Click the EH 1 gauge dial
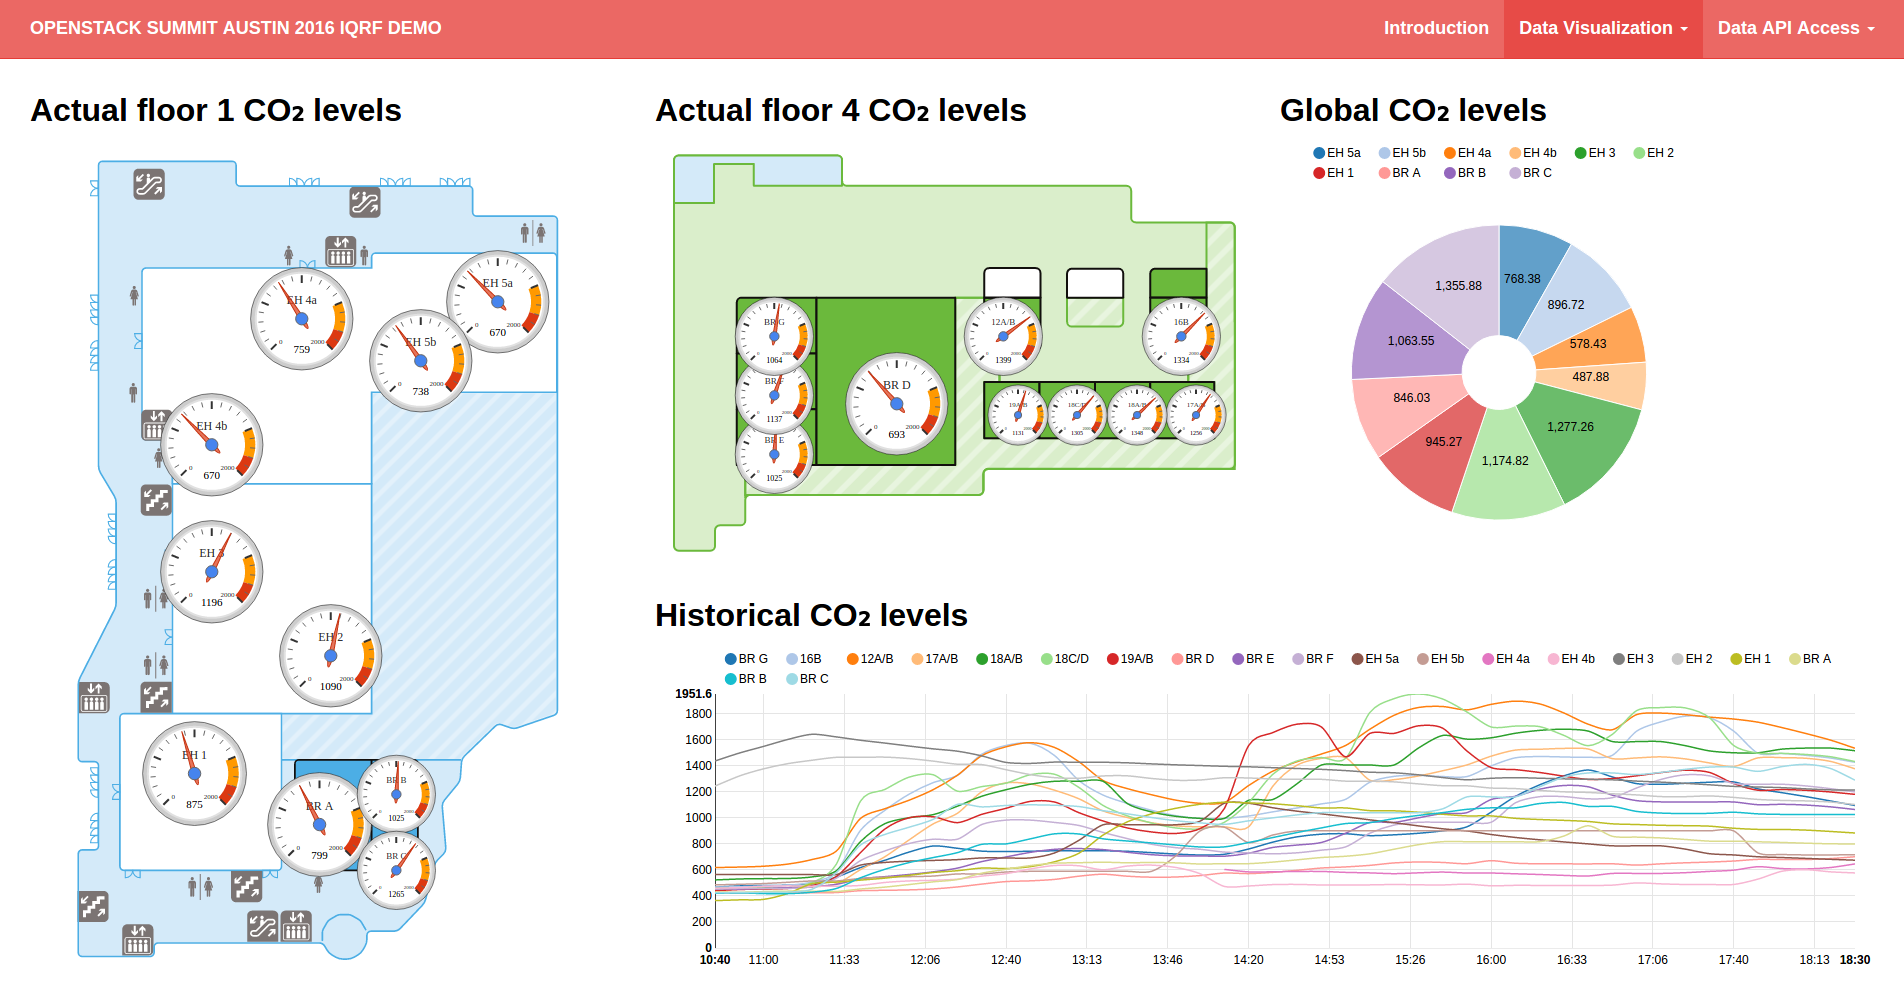The image size is (1904, 985). (194, 773)
